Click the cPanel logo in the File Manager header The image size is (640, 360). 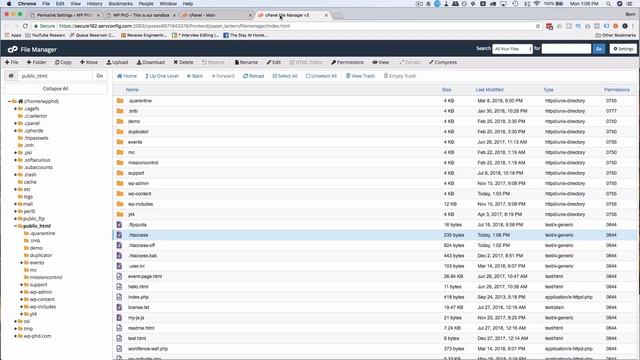coord(12,49)
